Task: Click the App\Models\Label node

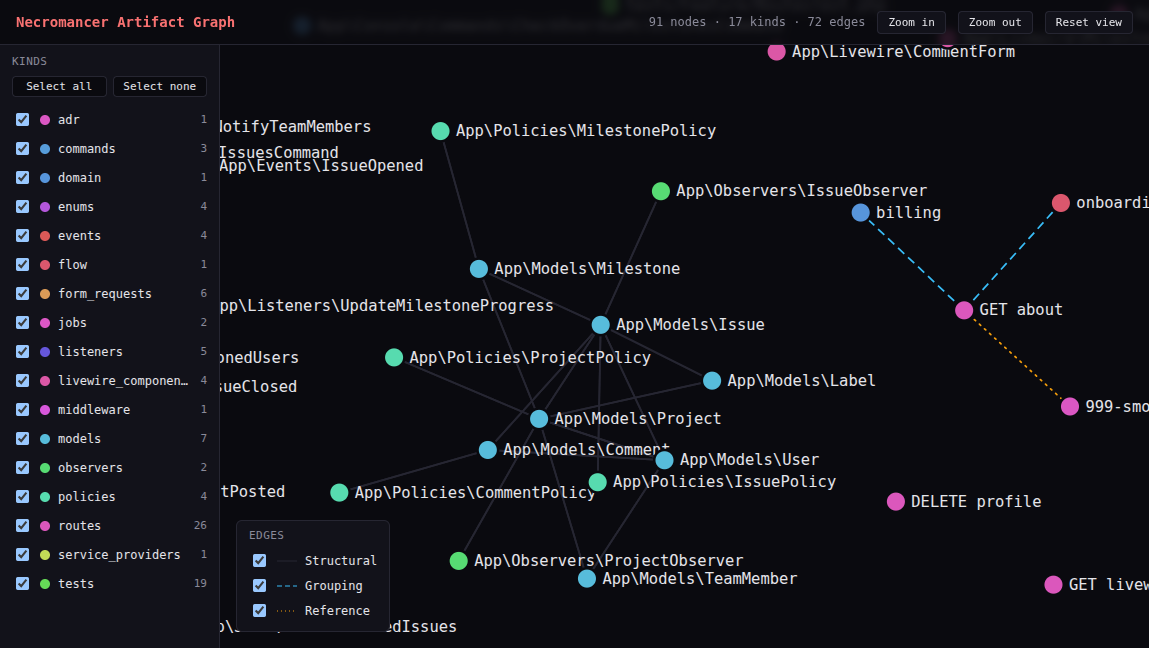Action: coord(712,380)
